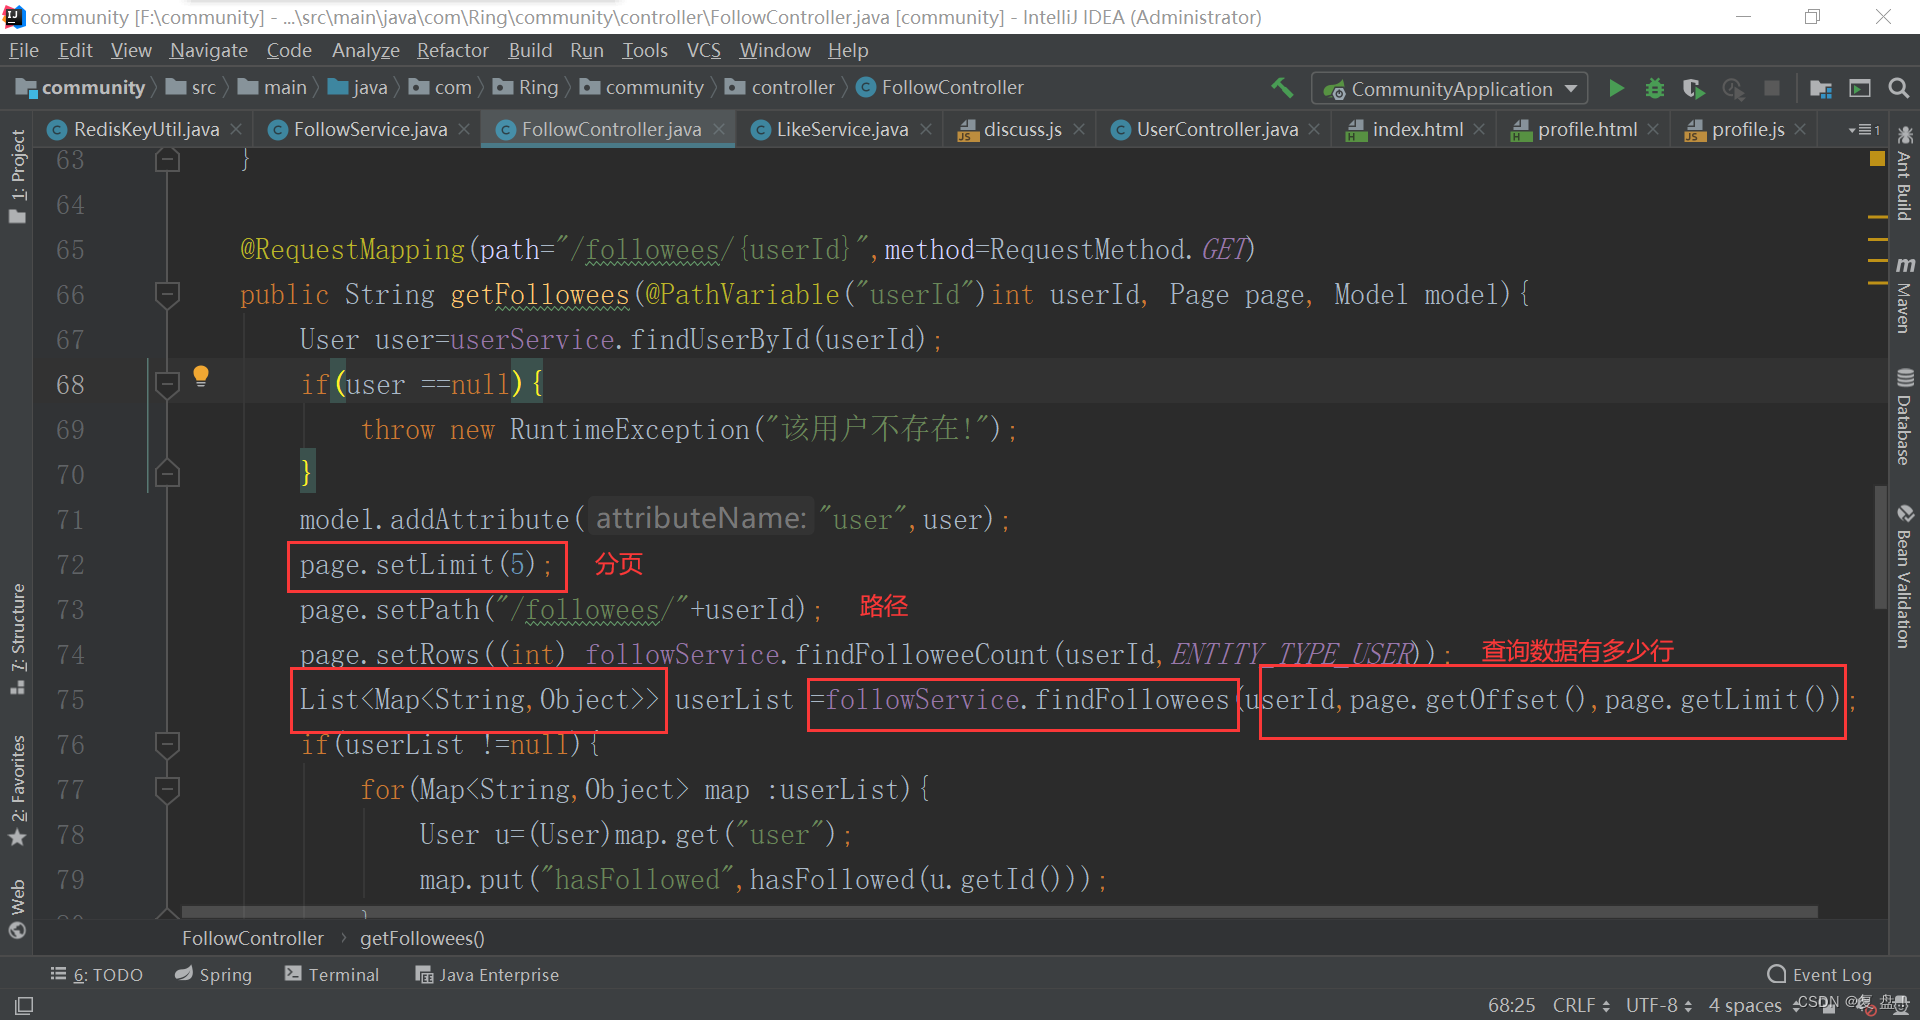Screen dimensions: 1920x1020
Task: Open the Spring tool window
Action: (x=213, y=975)
